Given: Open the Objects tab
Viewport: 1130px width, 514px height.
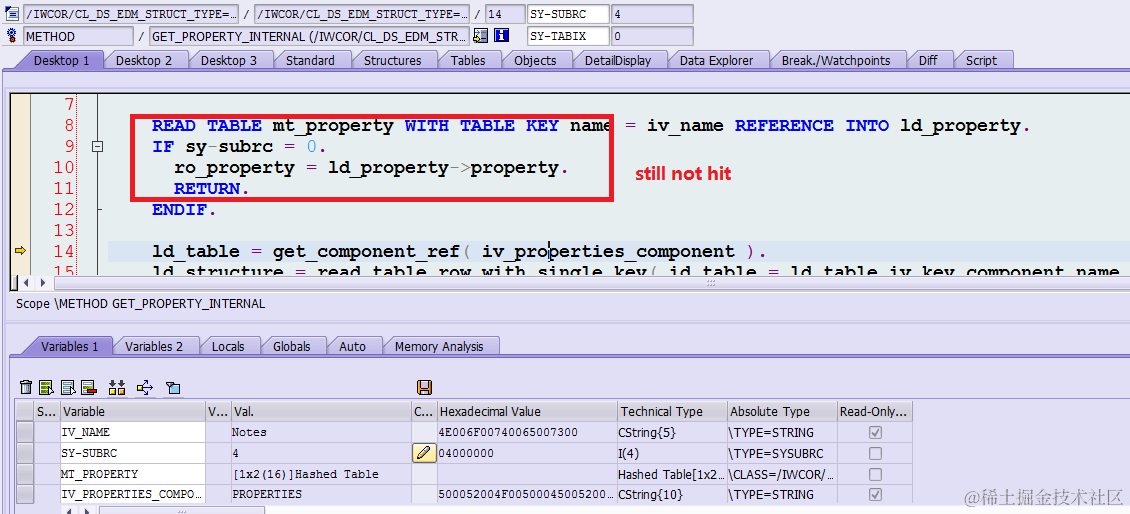Looking at the screenshot, I should coord(535,61).
